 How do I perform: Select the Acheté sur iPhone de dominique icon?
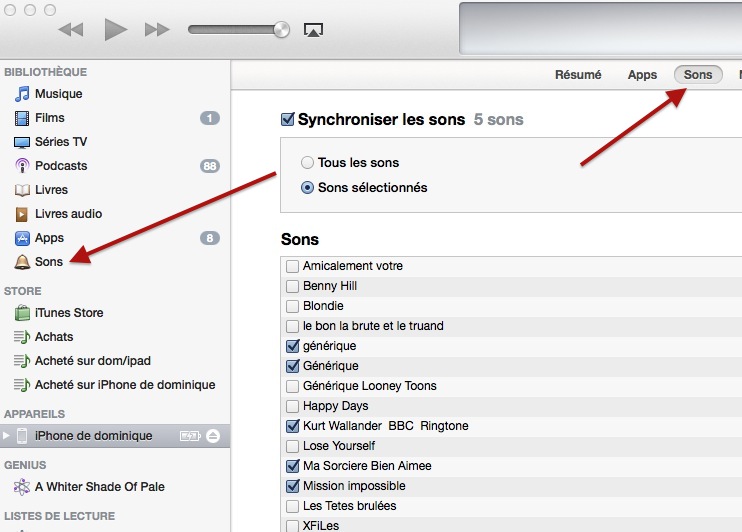(22, 385)
